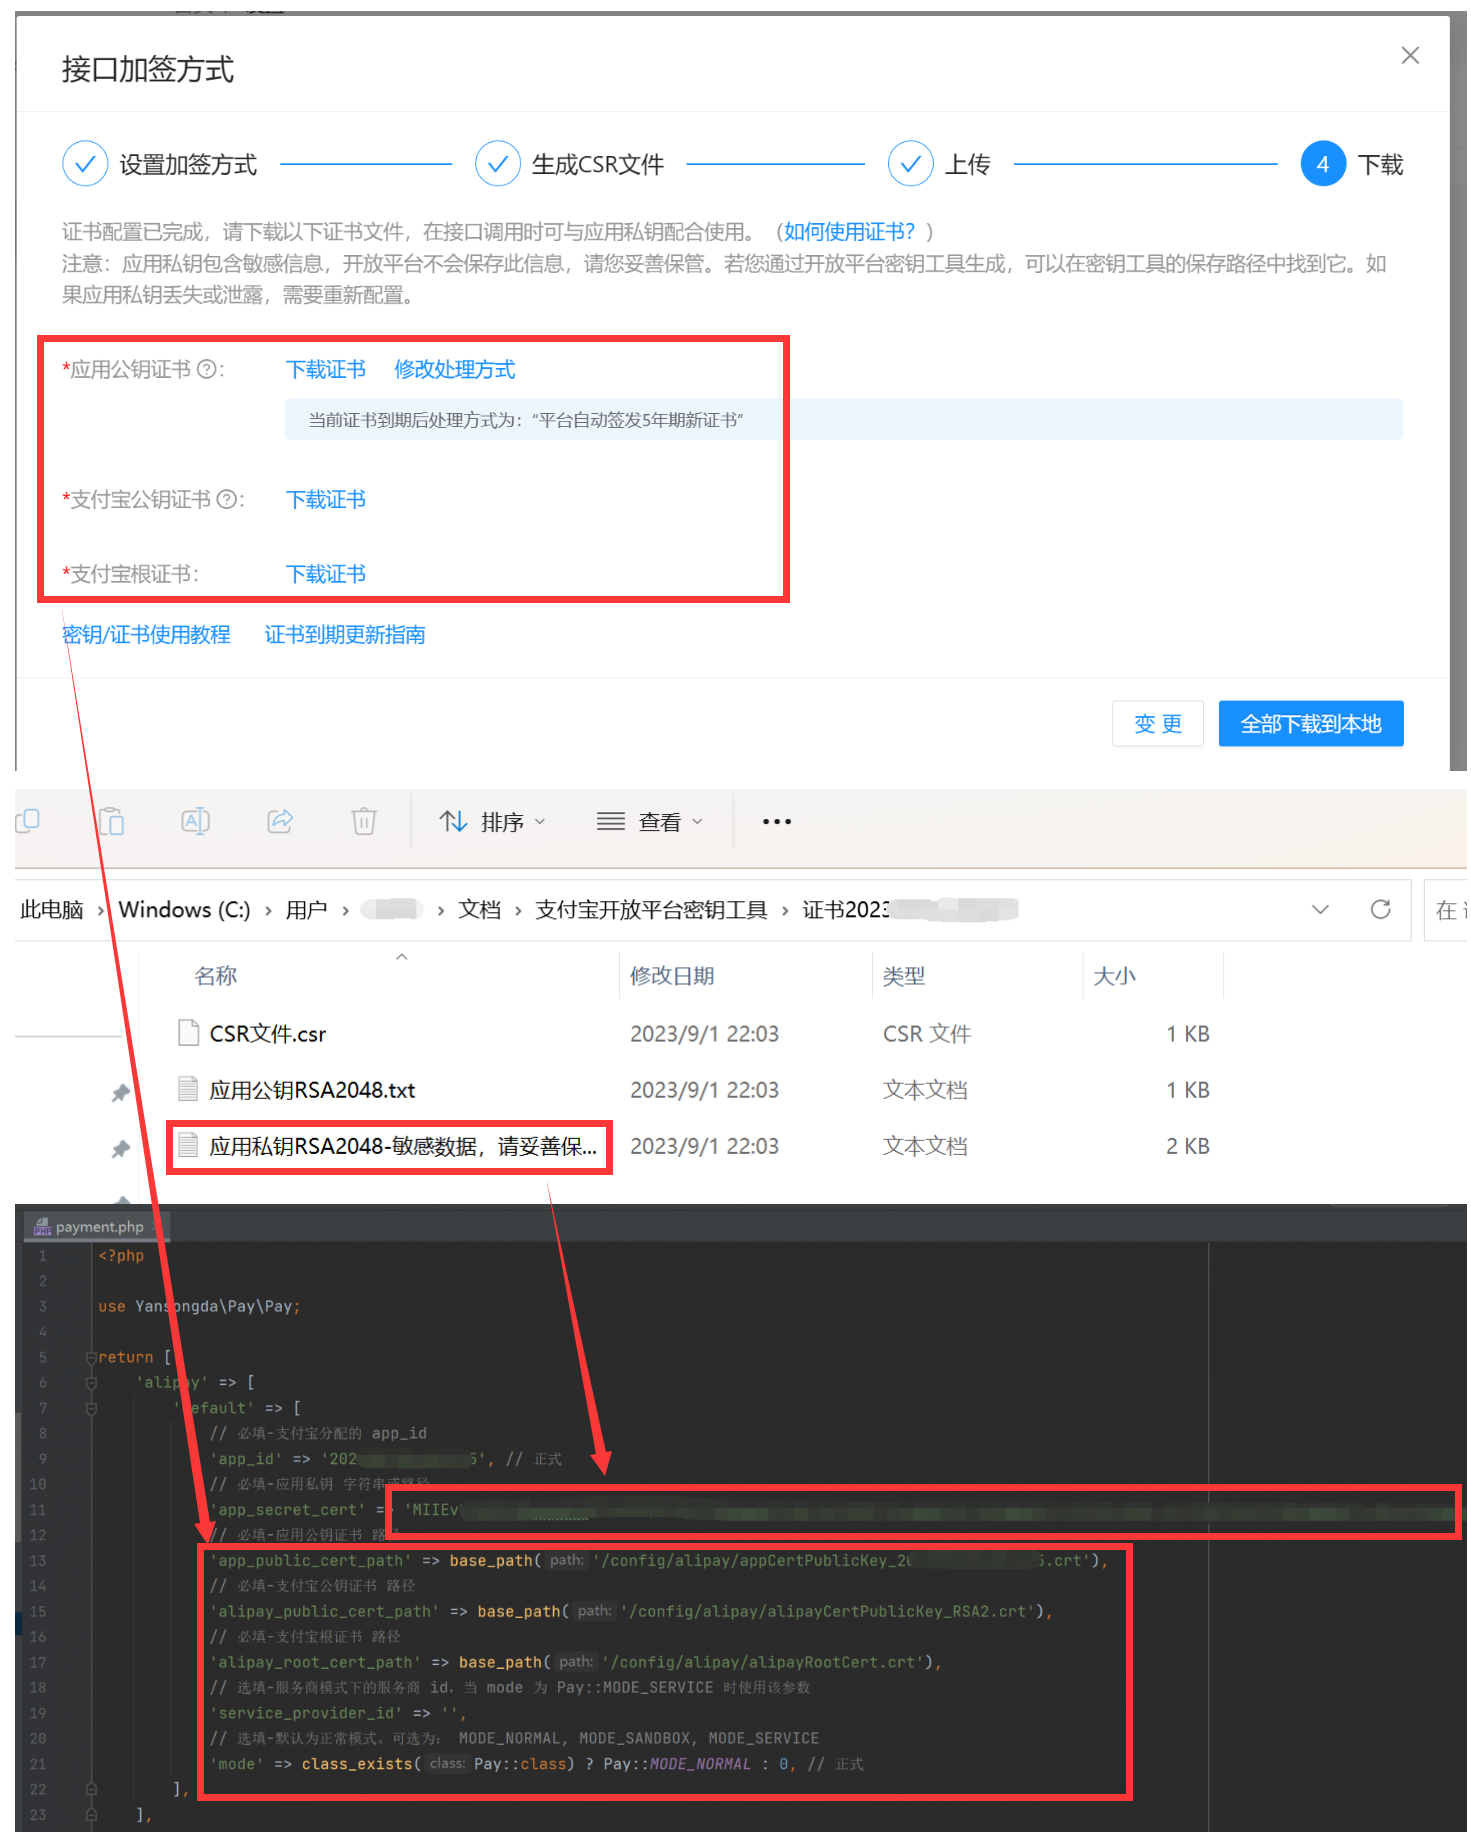This screenshot has width=1471, height=1832.
Task: Sort files by the 名称 column
Action: pos(216,976)
